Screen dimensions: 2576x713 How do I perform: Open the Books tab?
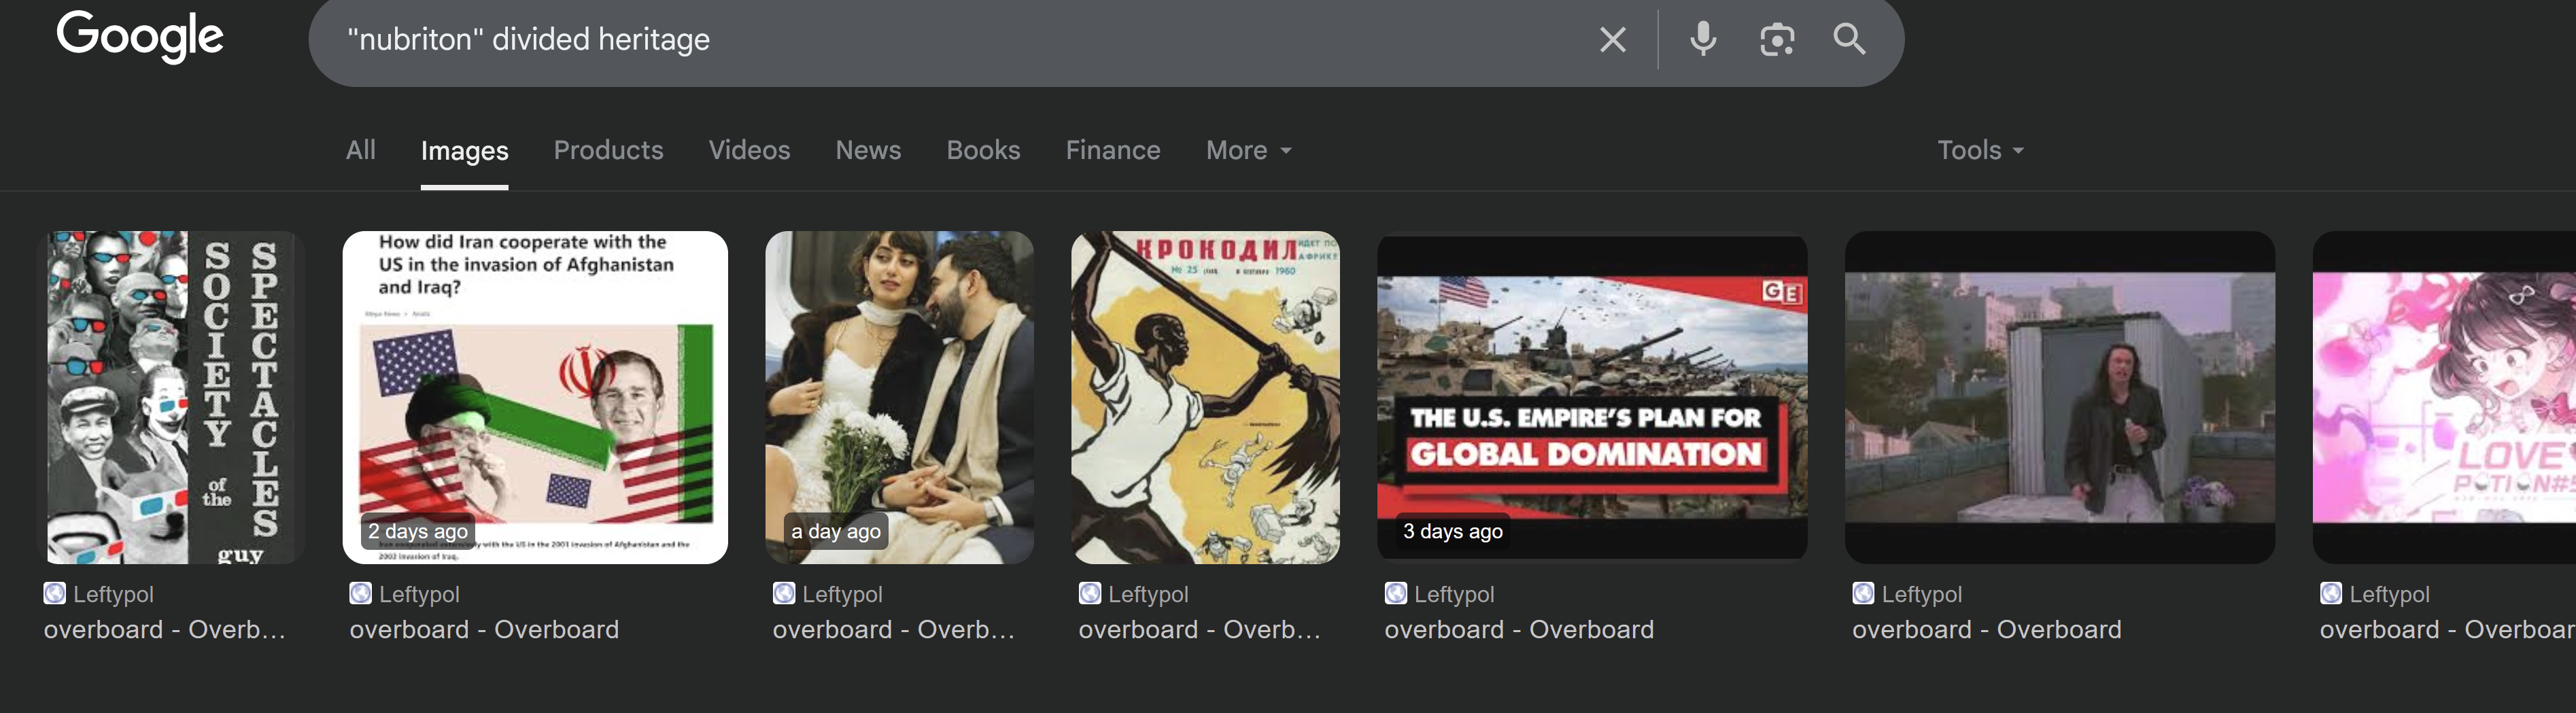[984, 150]
